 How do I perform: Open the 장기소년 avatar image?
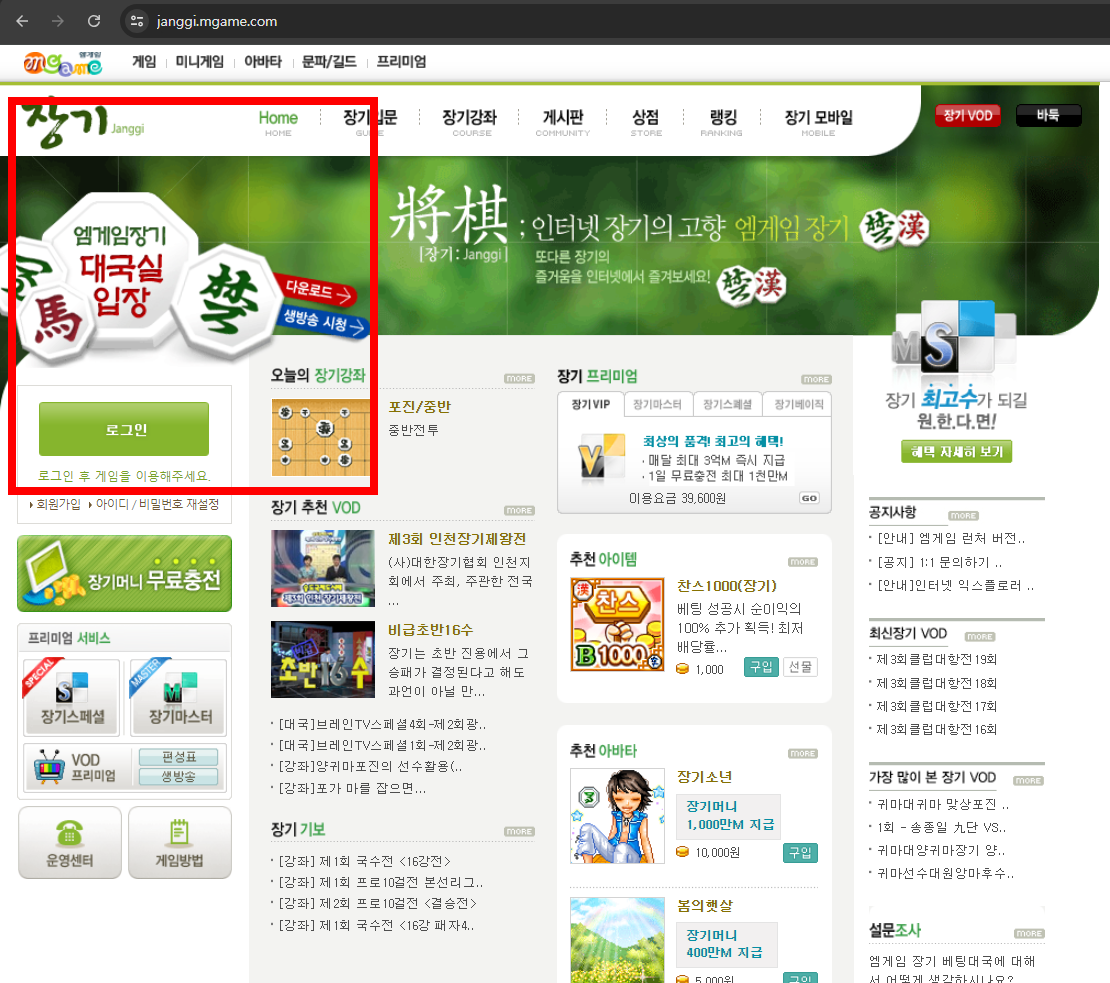(x=617, y=816)
